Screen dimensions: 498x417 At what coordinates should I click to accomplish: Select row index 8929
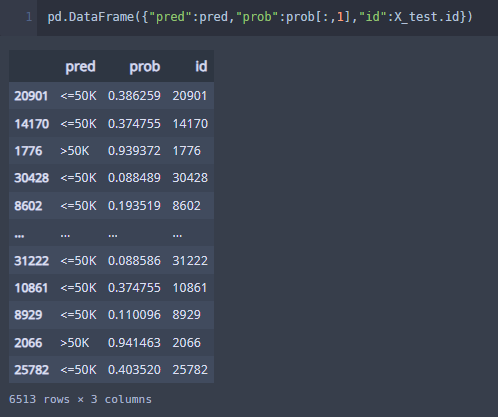[28, 315]
